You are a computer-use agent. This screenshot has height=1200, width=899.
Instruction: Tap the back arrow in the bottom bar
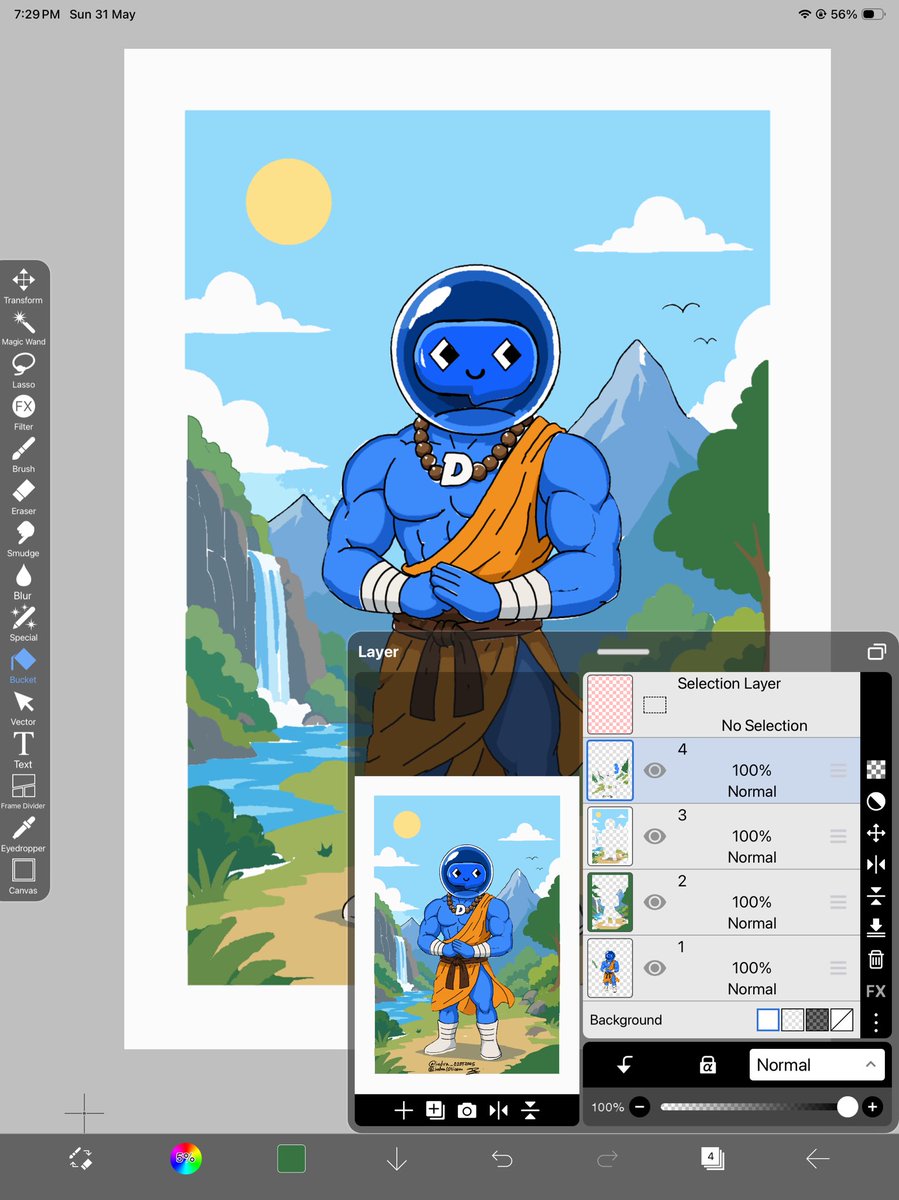[x=817, y=1159]
